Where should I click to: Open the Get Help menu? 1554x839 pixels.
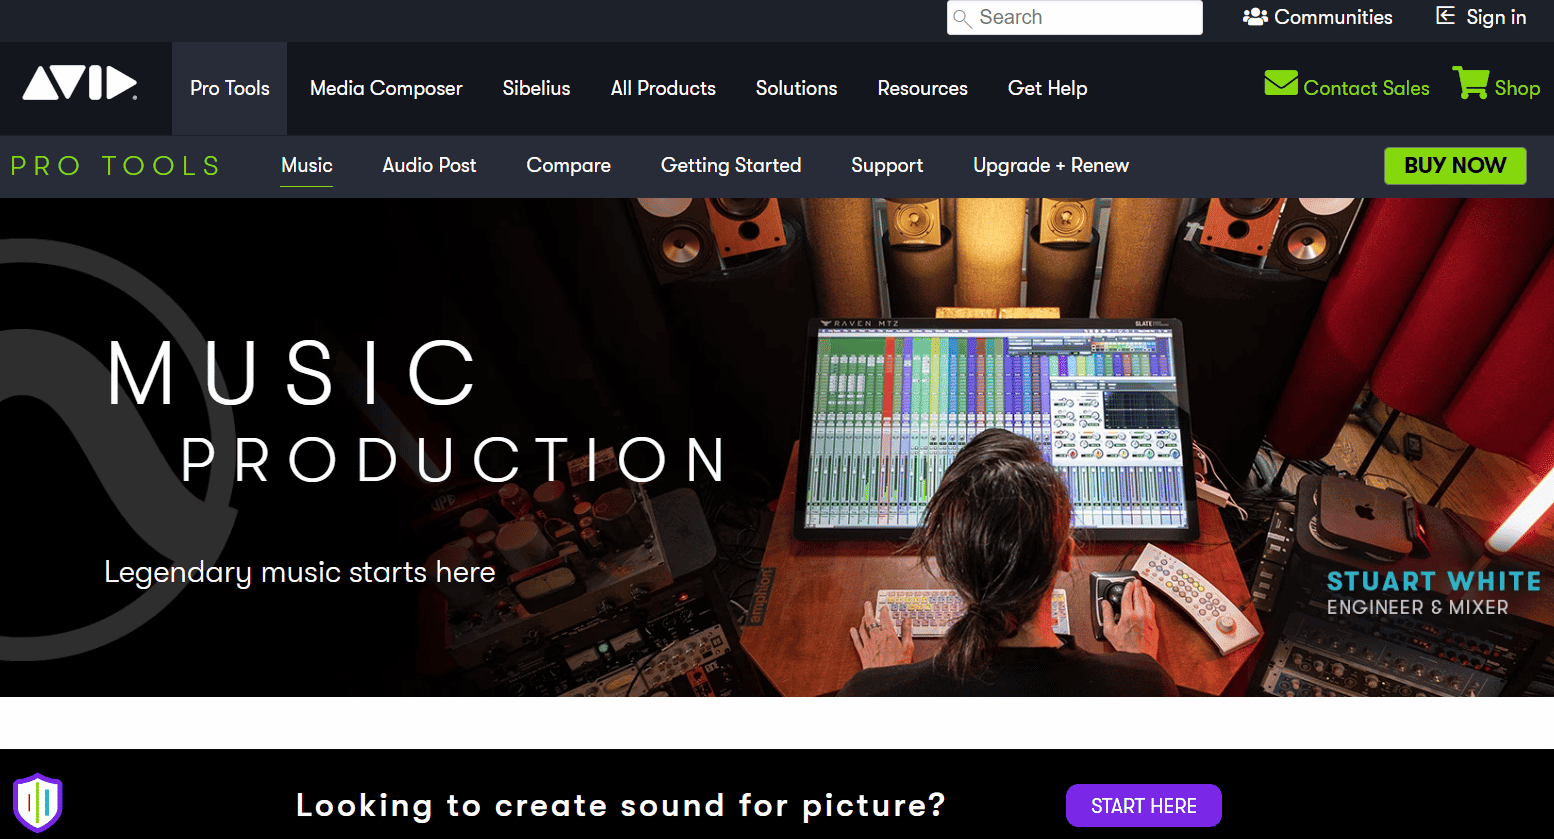1047,88
